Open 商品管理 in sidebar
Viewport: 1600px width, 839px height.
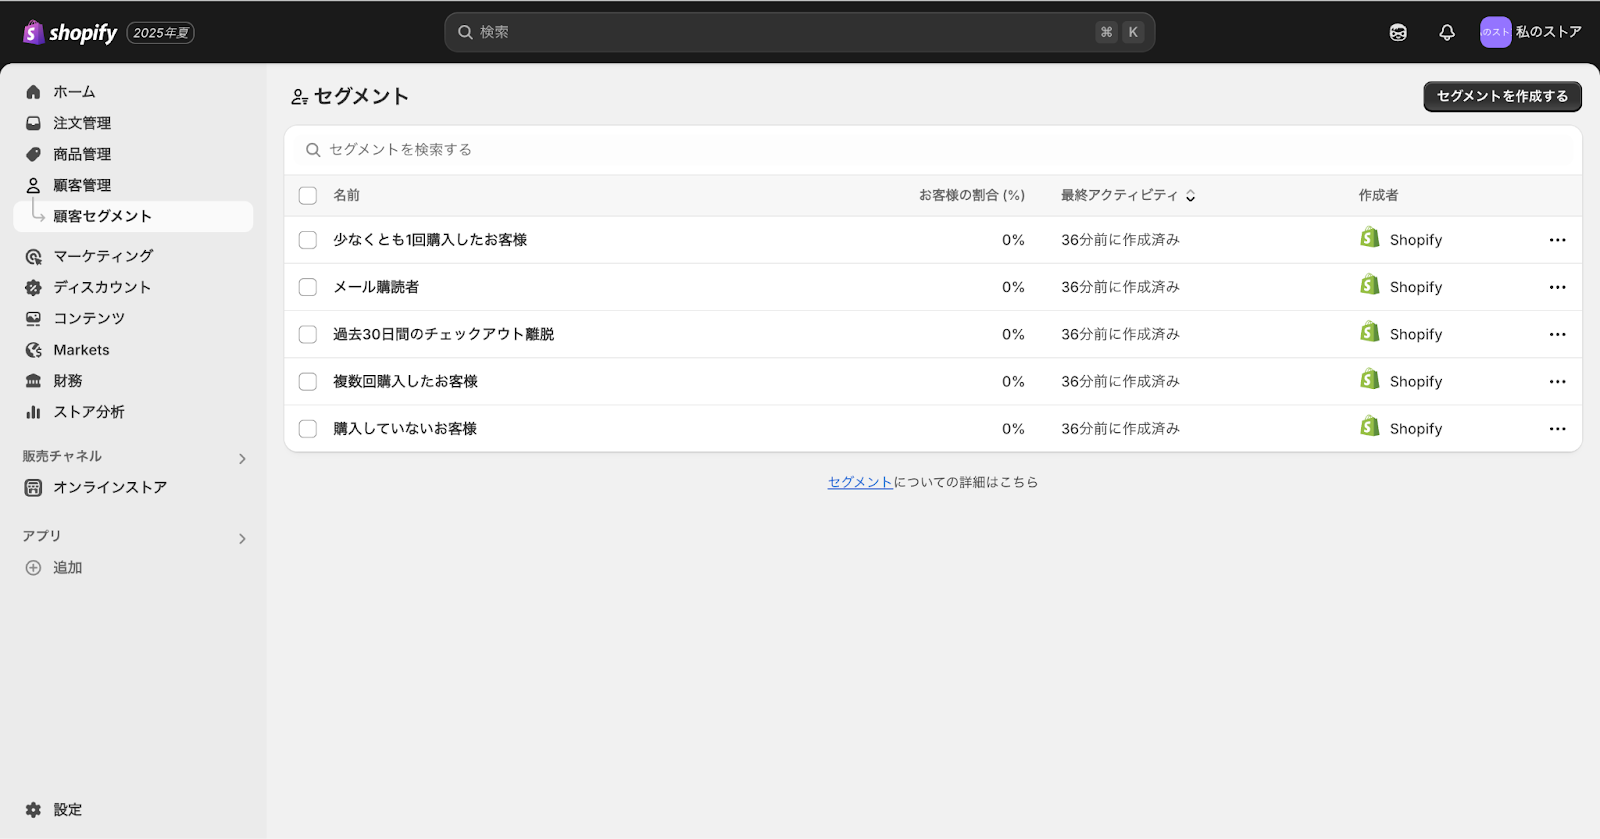(x=133, y=154)
